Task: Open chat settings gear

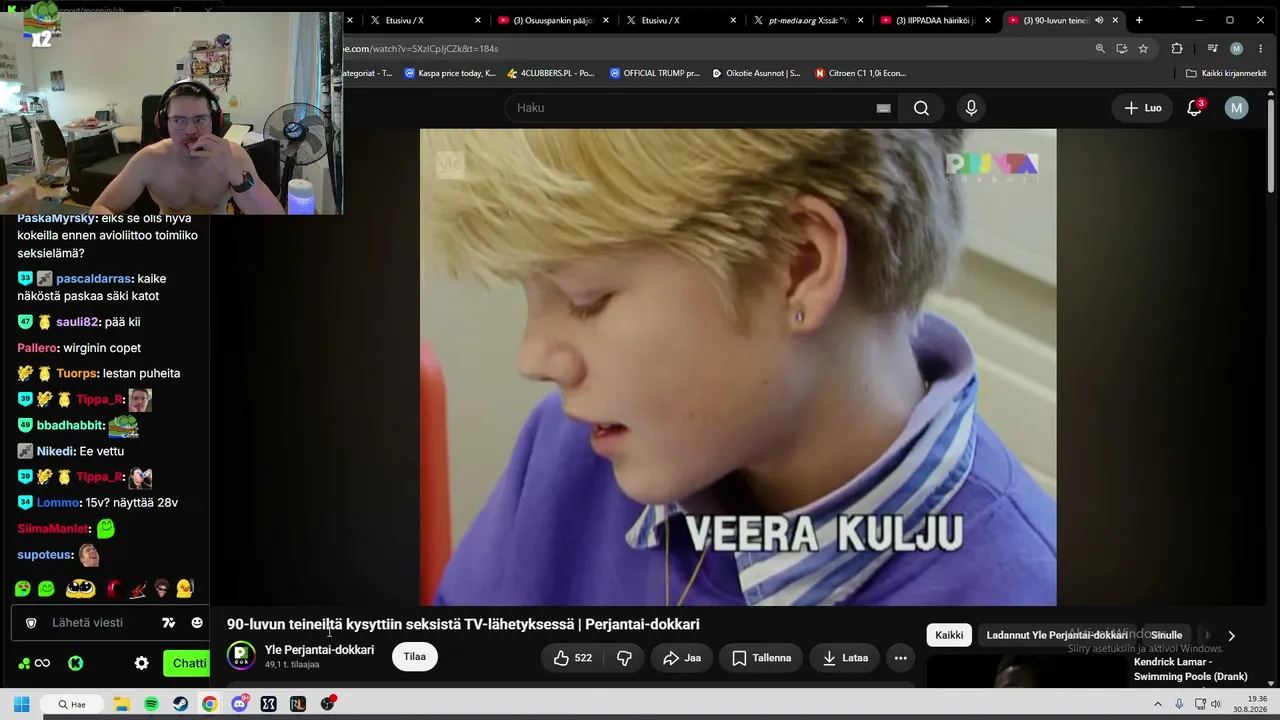Action: point(141,663)
